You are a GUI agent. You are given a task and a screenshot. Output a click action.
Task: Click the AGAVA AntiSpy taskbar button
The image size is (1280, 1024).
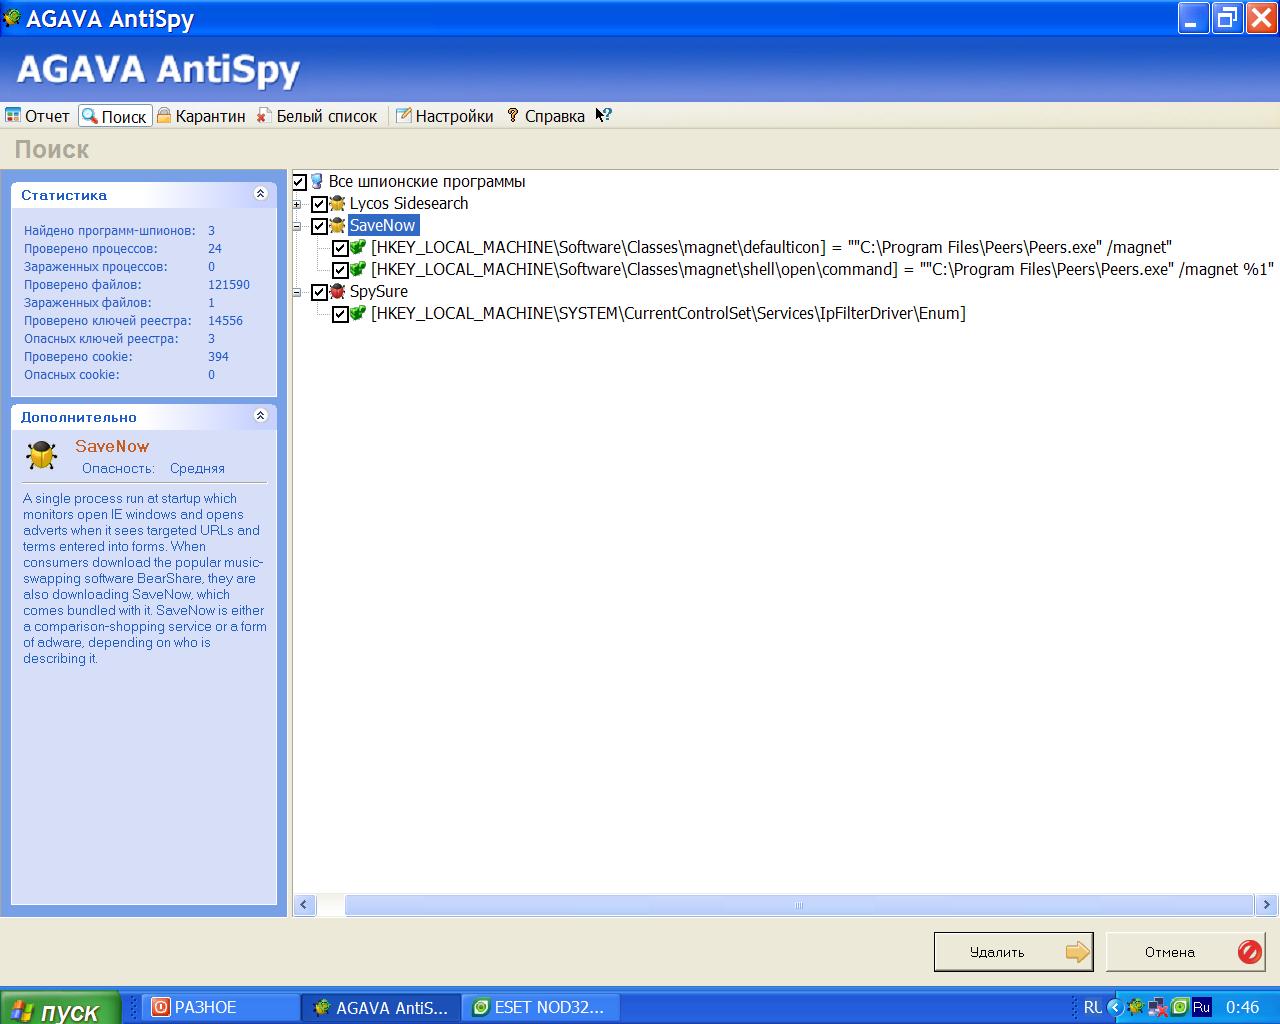tap(381, 1008)
